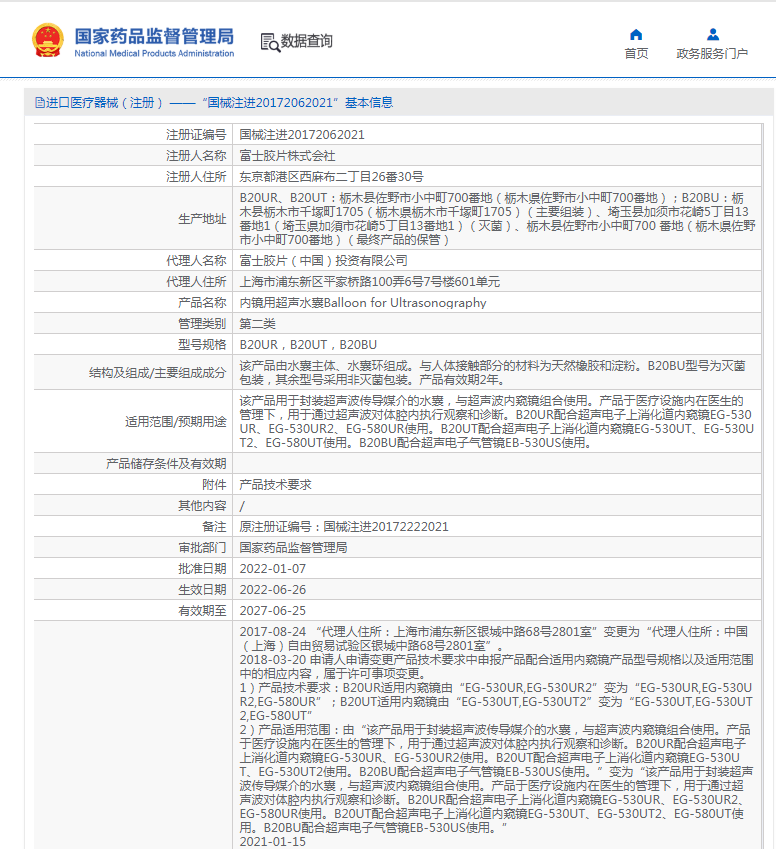Click the 结构及组成/主要组成成分 row label
The height and width of the screenshot is (849, 776).
coord(158,373)
